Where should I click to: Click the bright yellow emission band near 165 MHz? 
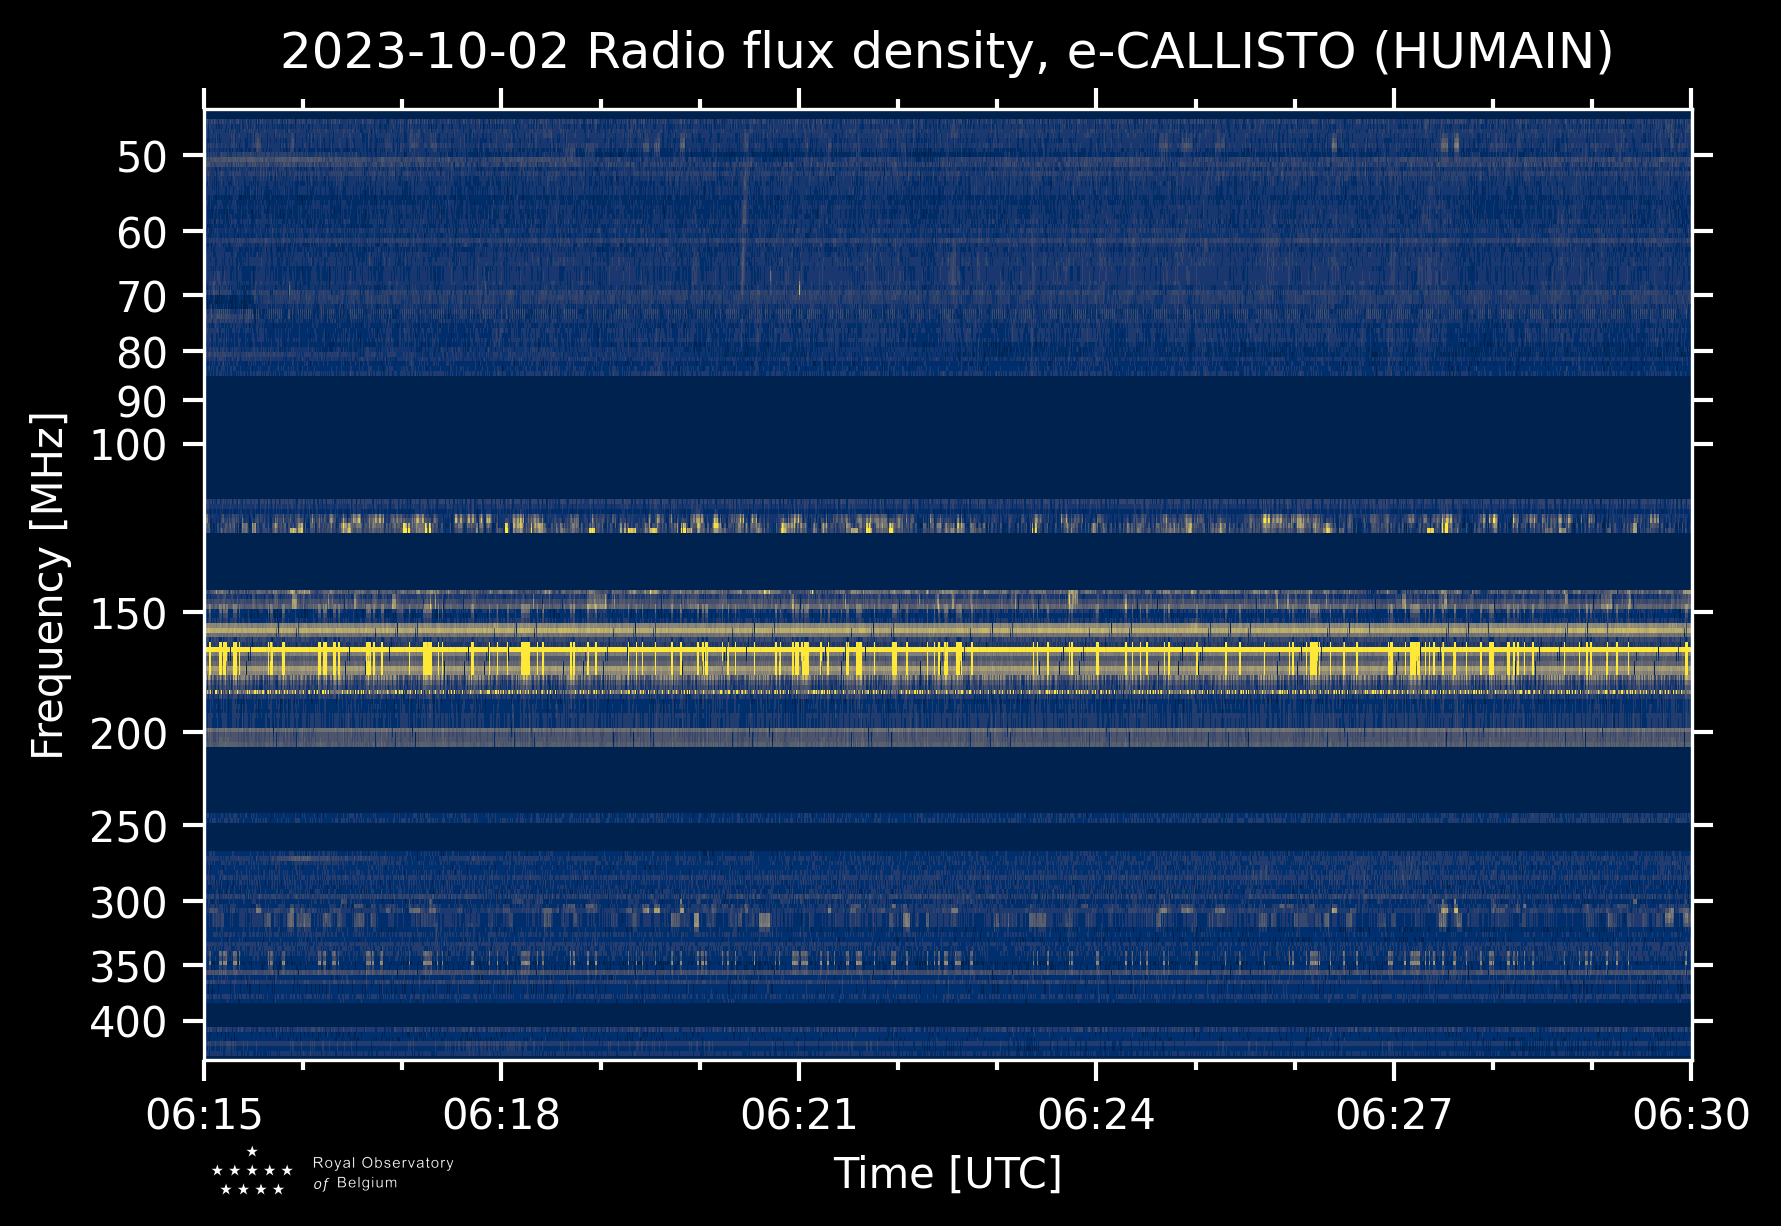947,650
